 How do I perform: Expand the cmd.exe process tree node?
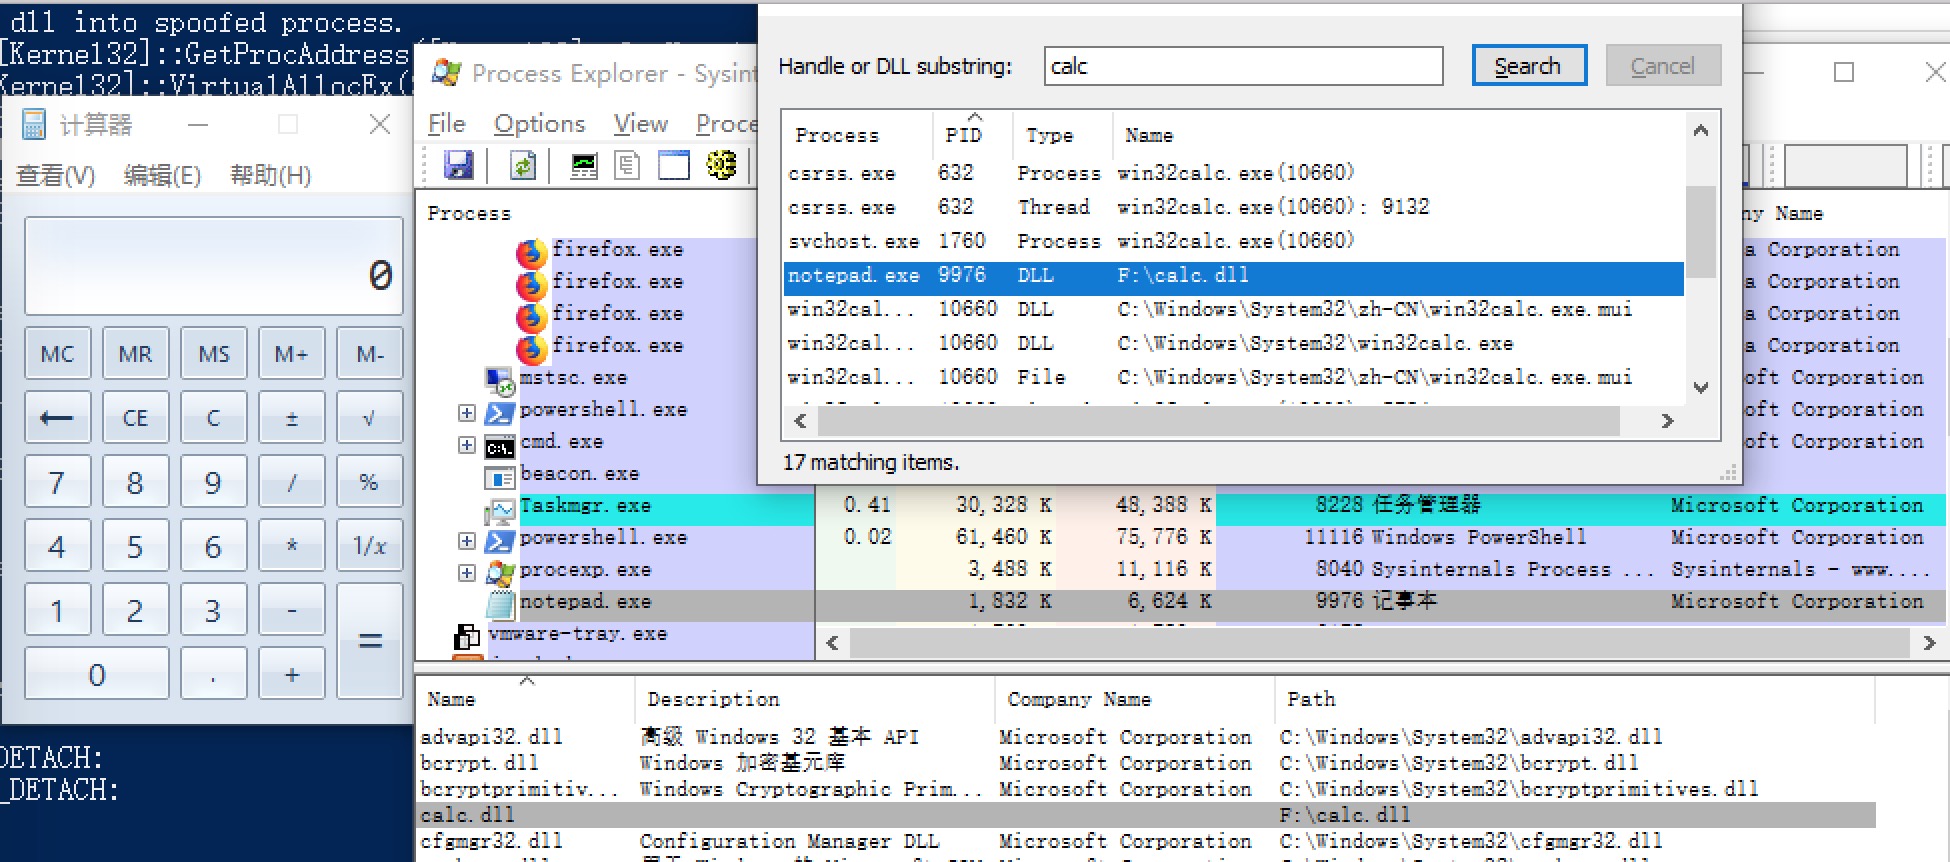tap(467, 444)
